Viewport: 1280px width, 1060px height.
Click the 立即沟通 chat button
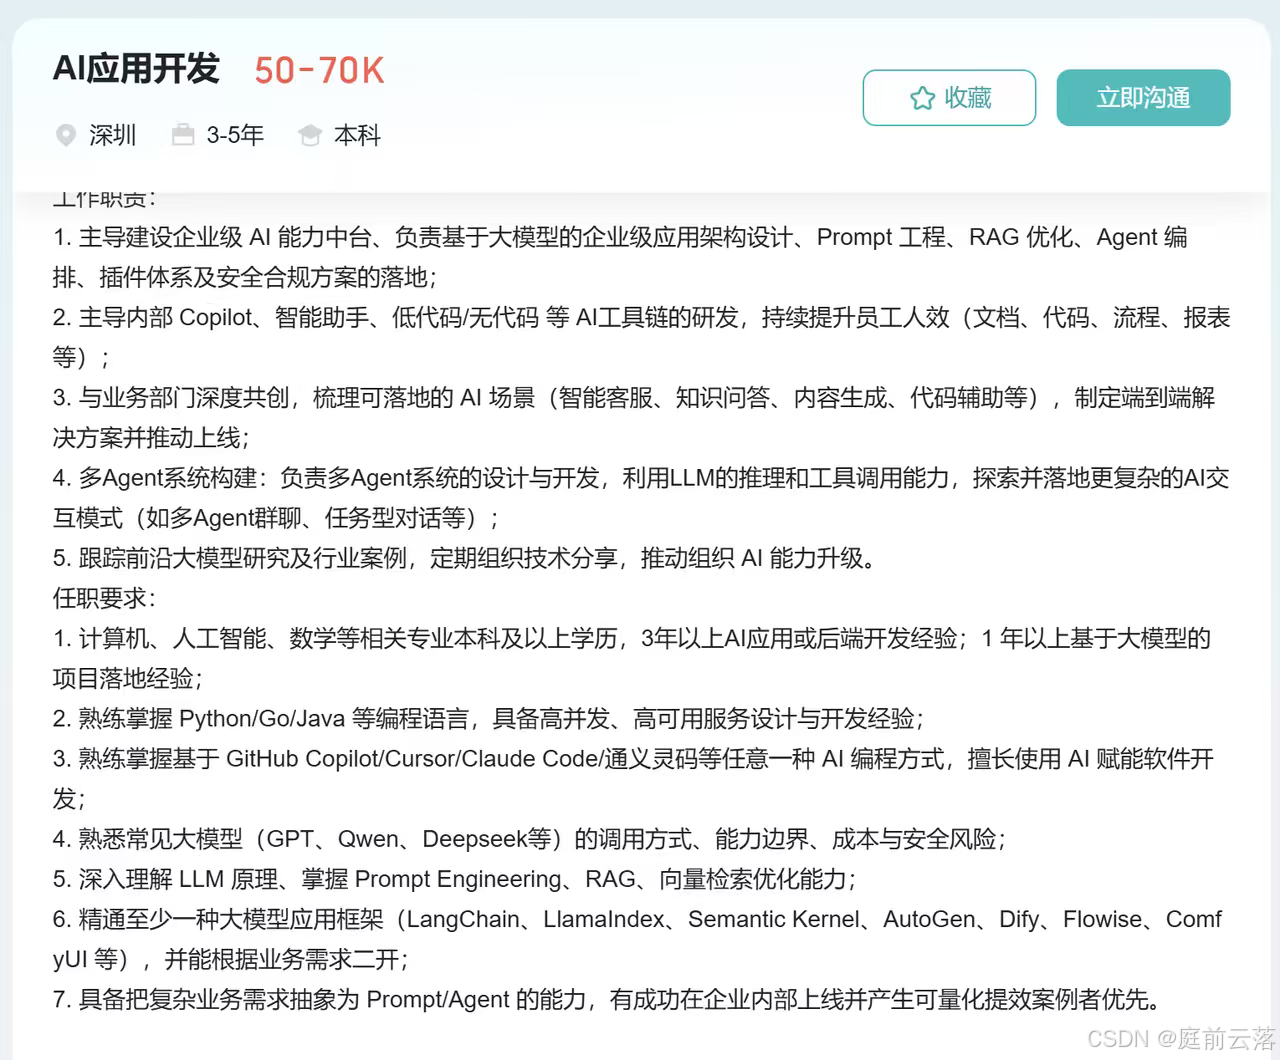[x=1143, y=98]
